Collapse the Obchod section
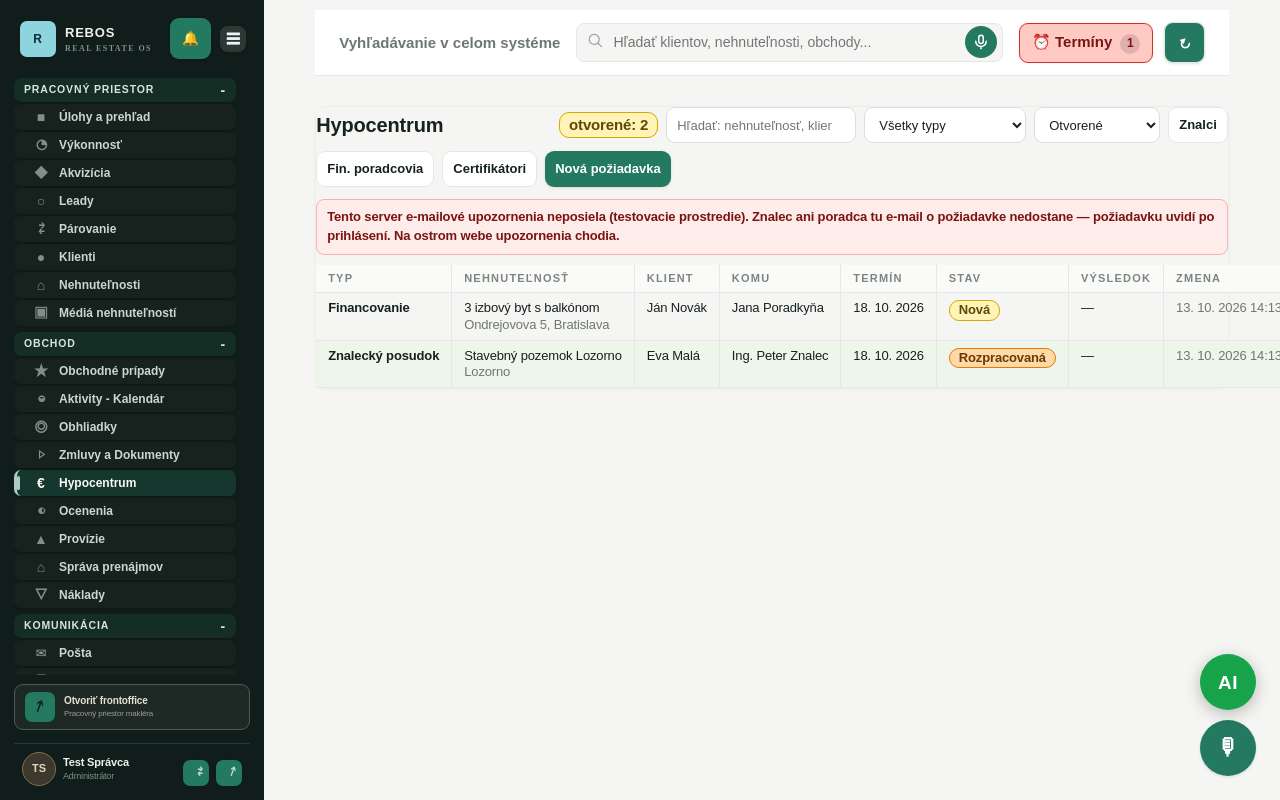Image resolution: width=1280 pixels, height=800 pixels. click(x=125, y=344)
